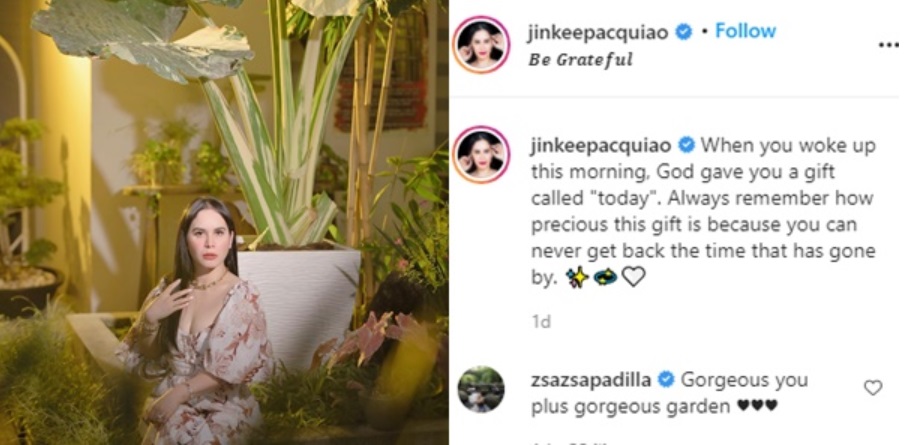The image size is (905, 445).
Task: Click the ringed planet emoji in caption
Action: click(x=605, y=278)
